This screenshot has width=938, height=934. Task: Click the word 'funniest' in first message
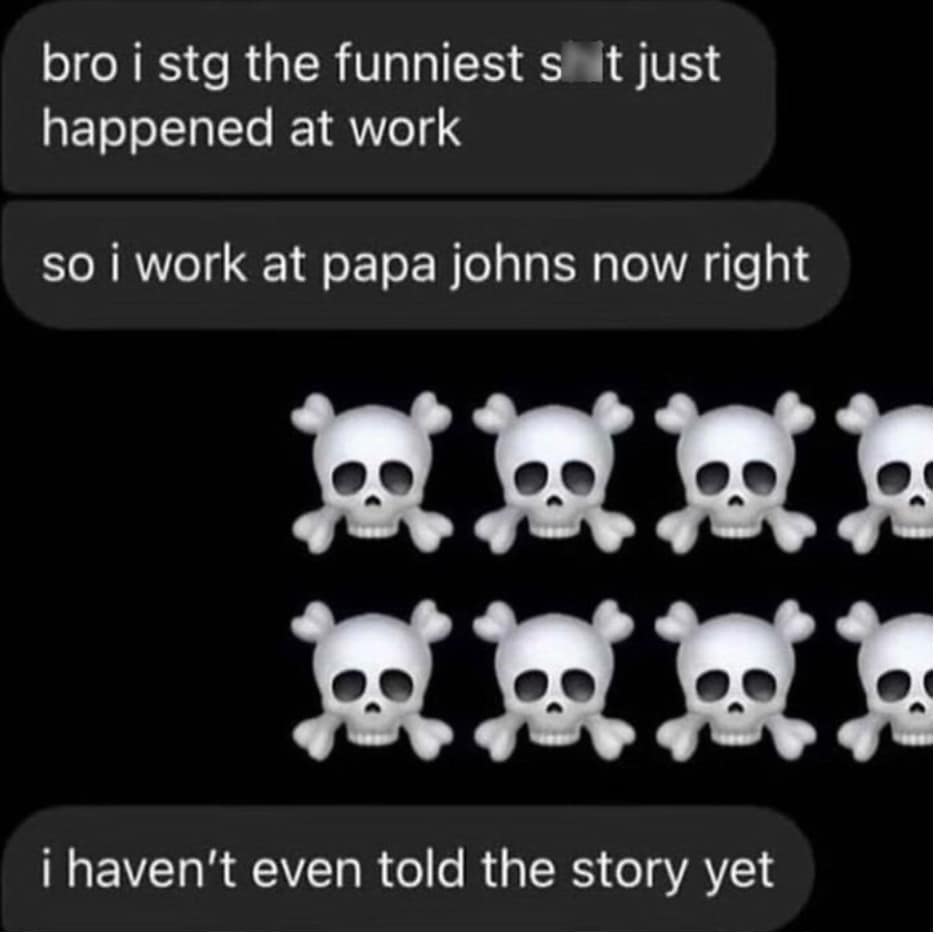point(428,64)
